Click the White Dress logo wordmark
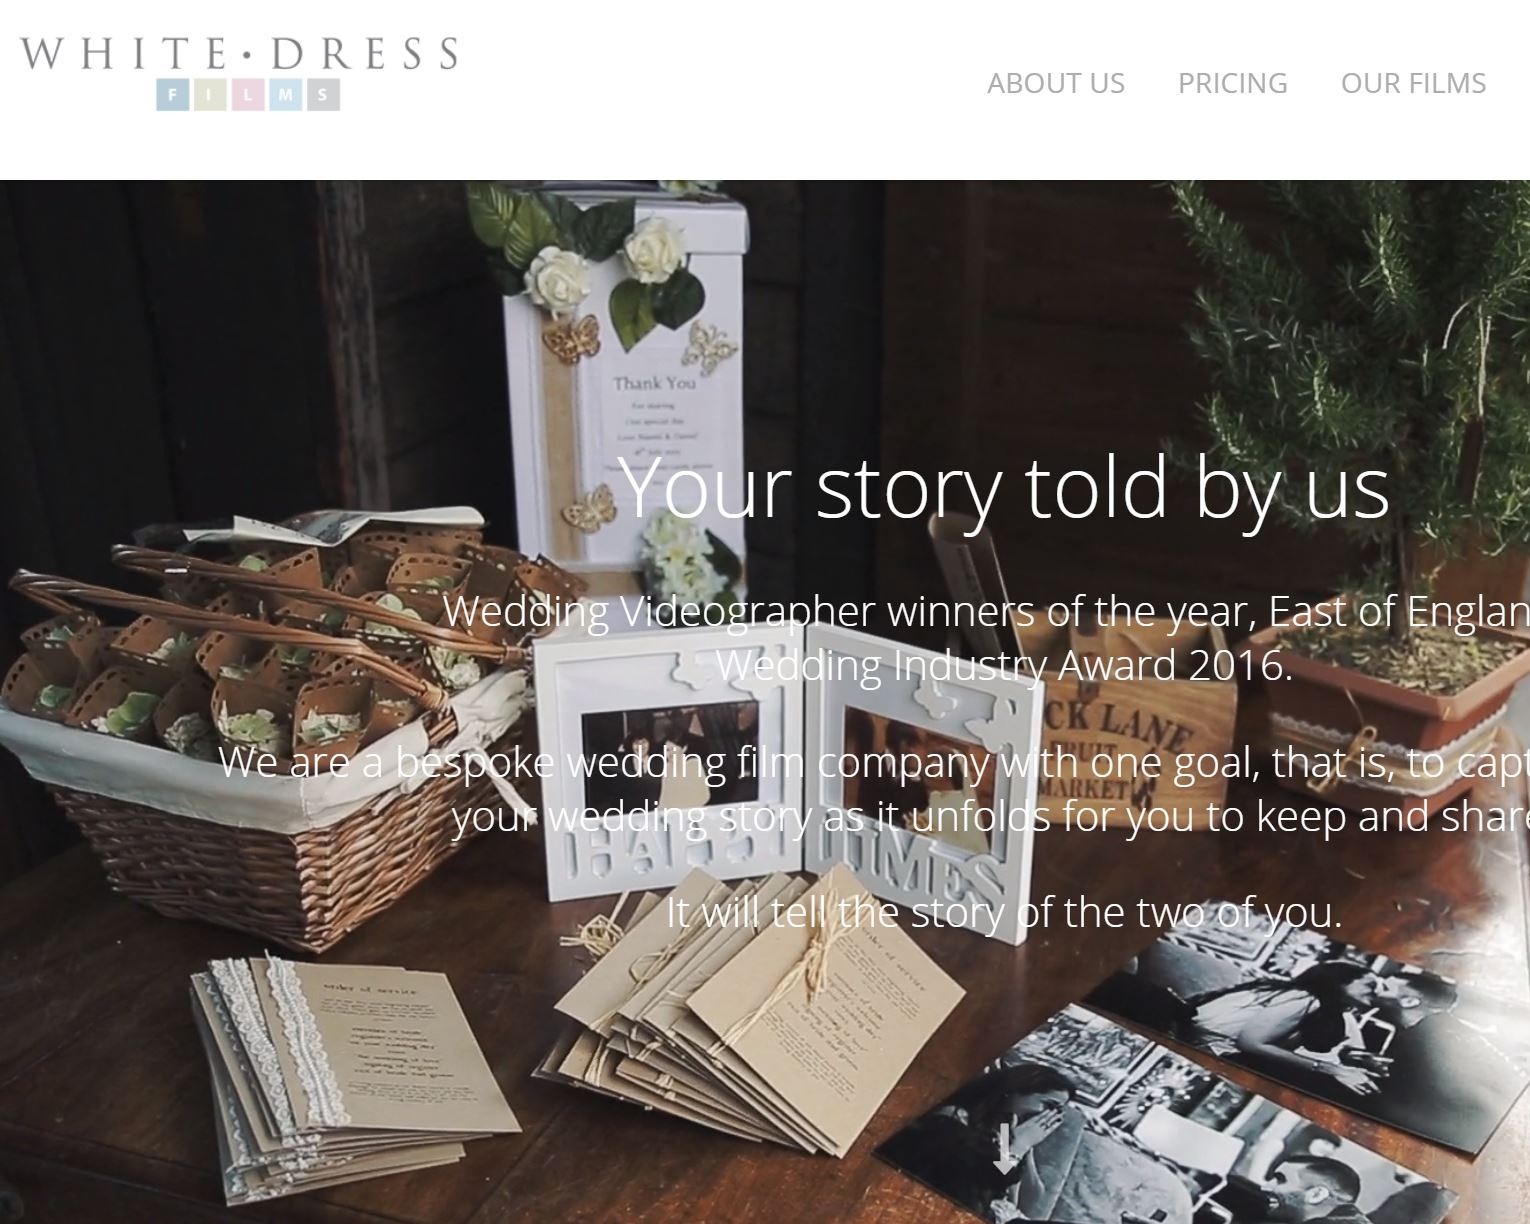 click(239, 53)
